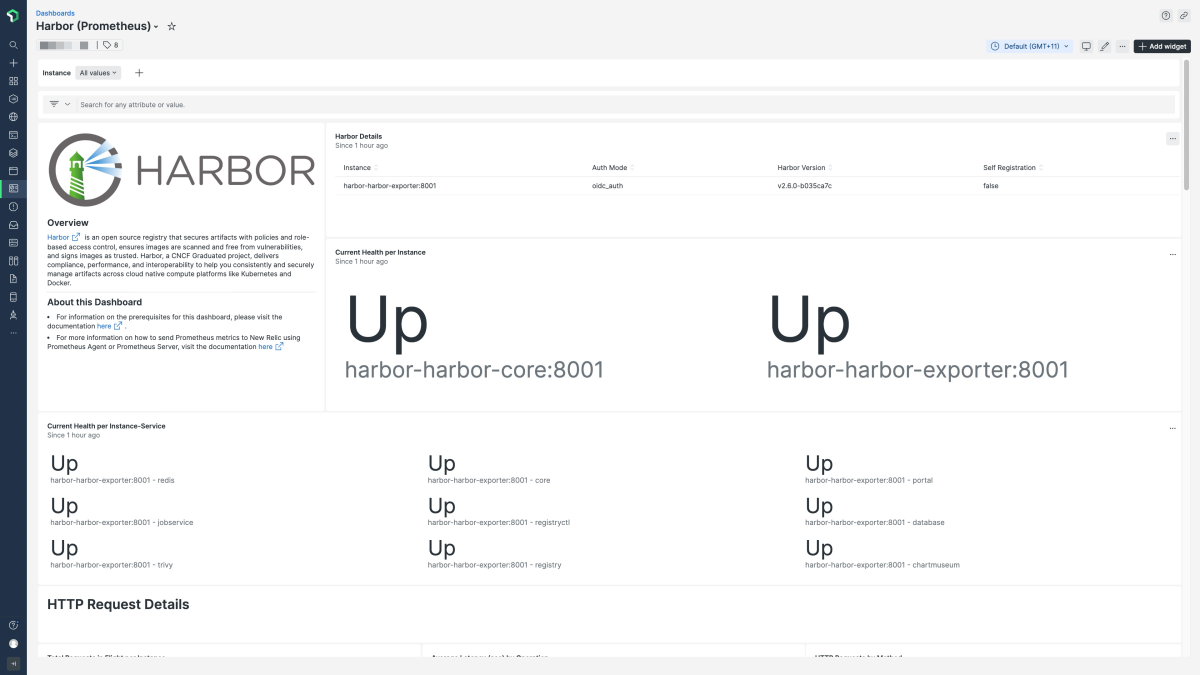Click the stacked layers icon in sidebar

13,153
